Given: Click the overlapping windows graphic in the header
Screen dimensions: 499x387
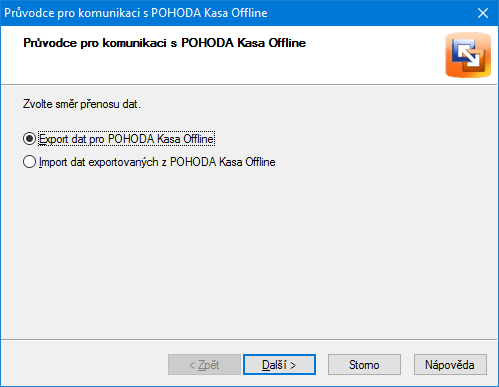Looking at the screenshot, I should 468,55.
